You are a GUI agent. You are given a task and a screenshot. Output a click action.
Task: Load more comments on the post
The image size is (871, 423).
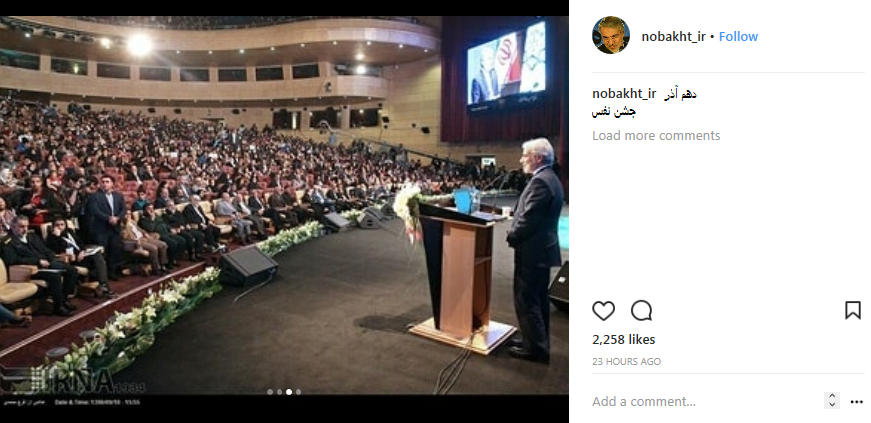coord(656,136)
